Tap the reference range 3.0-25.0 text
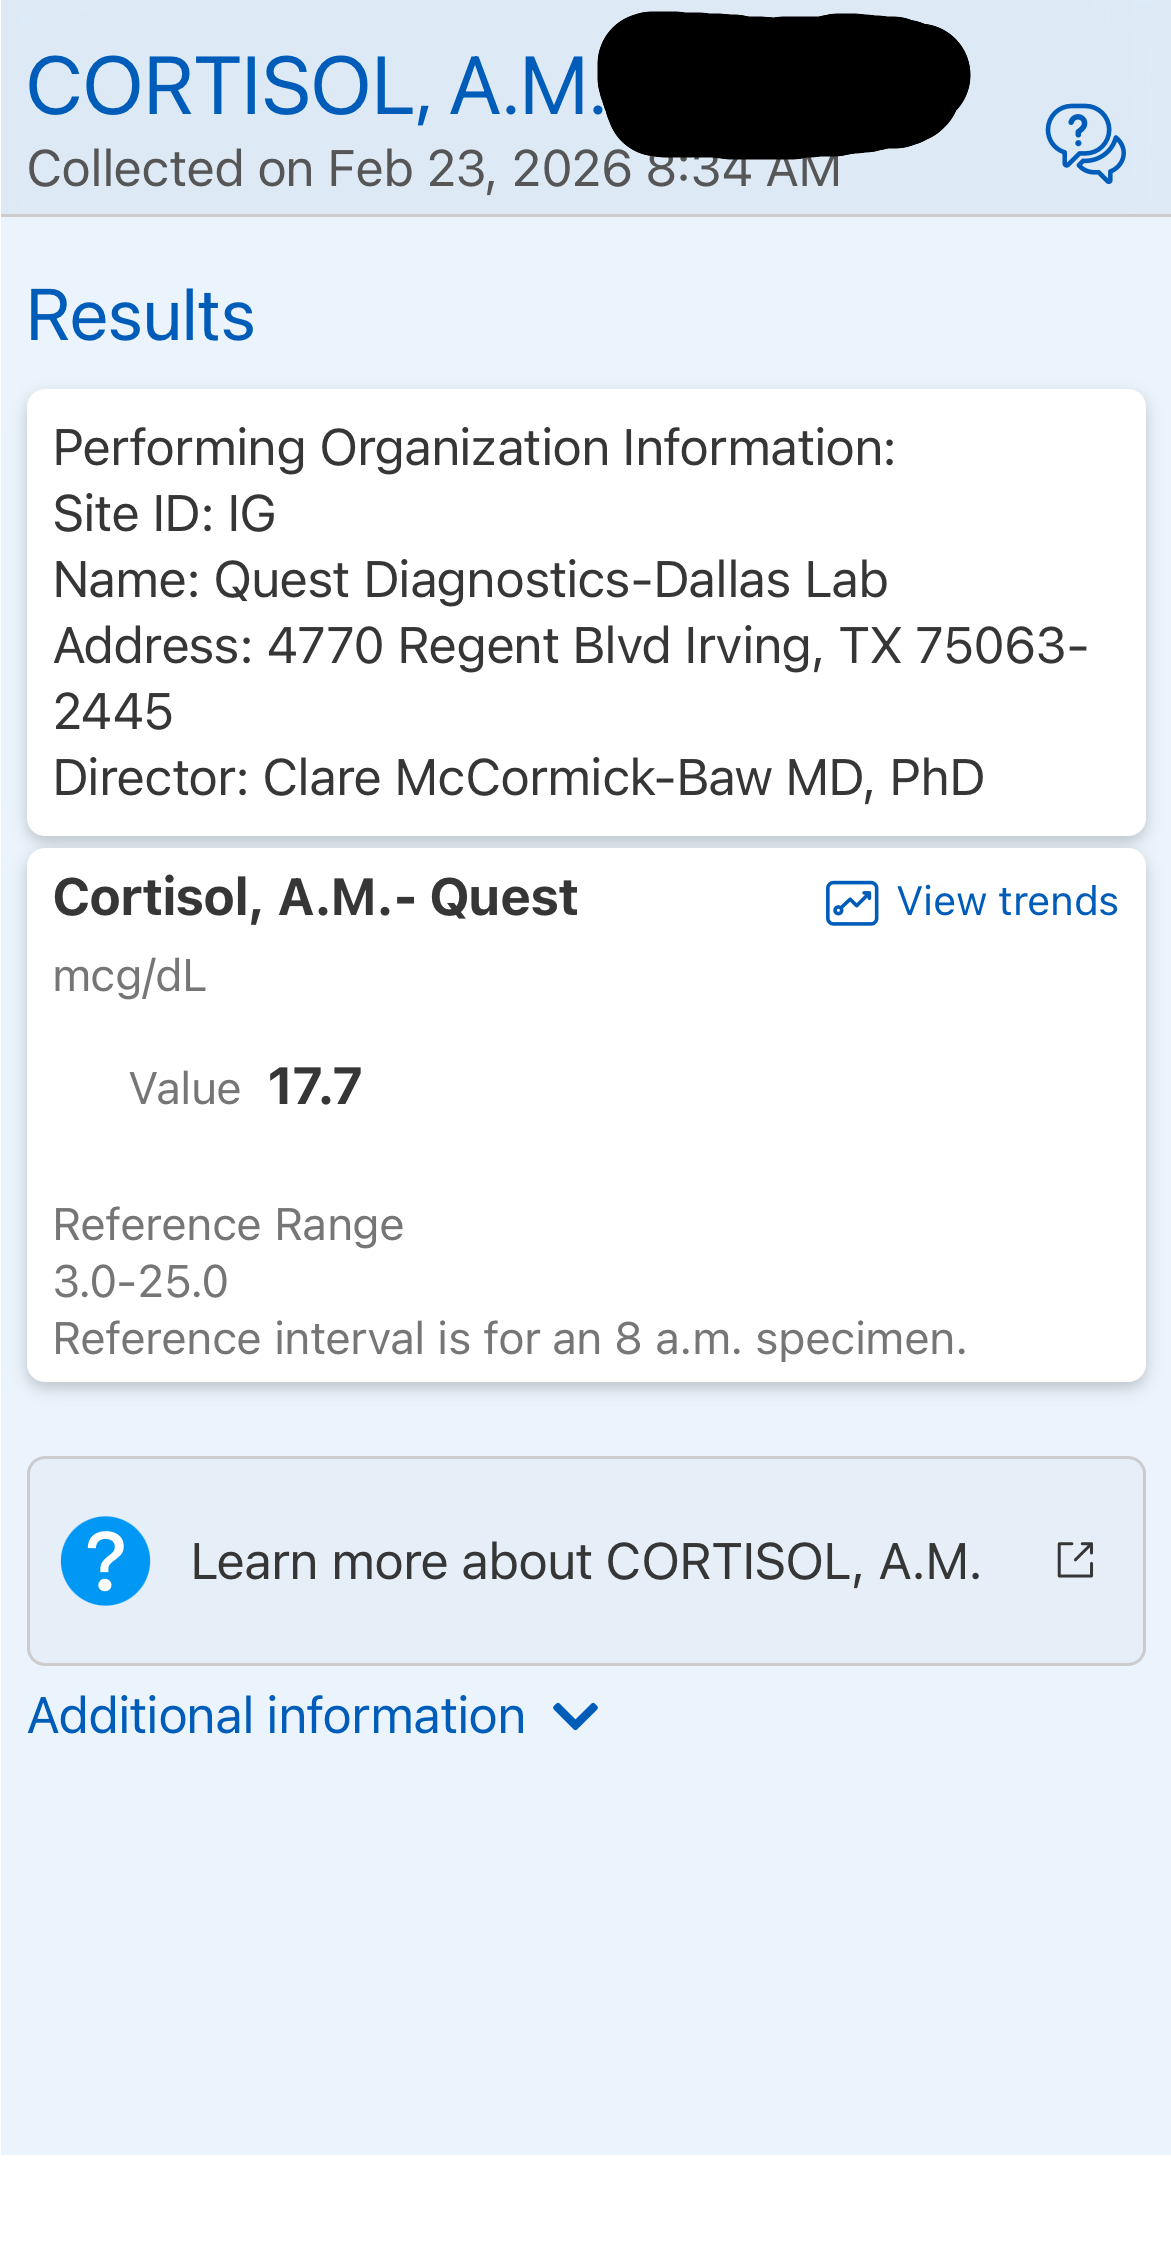The width and height of the screenshot is (1171, 2257). point(141,1282)
